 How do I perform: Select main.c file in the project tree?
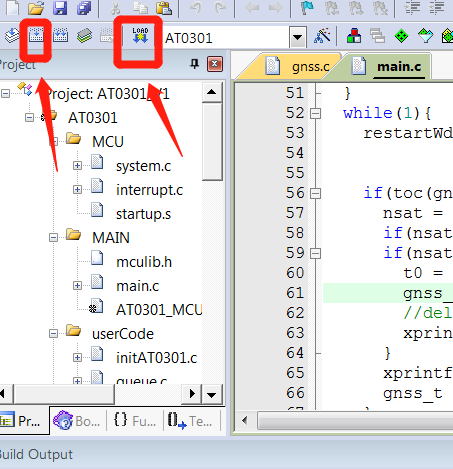[x=137, y=286]
